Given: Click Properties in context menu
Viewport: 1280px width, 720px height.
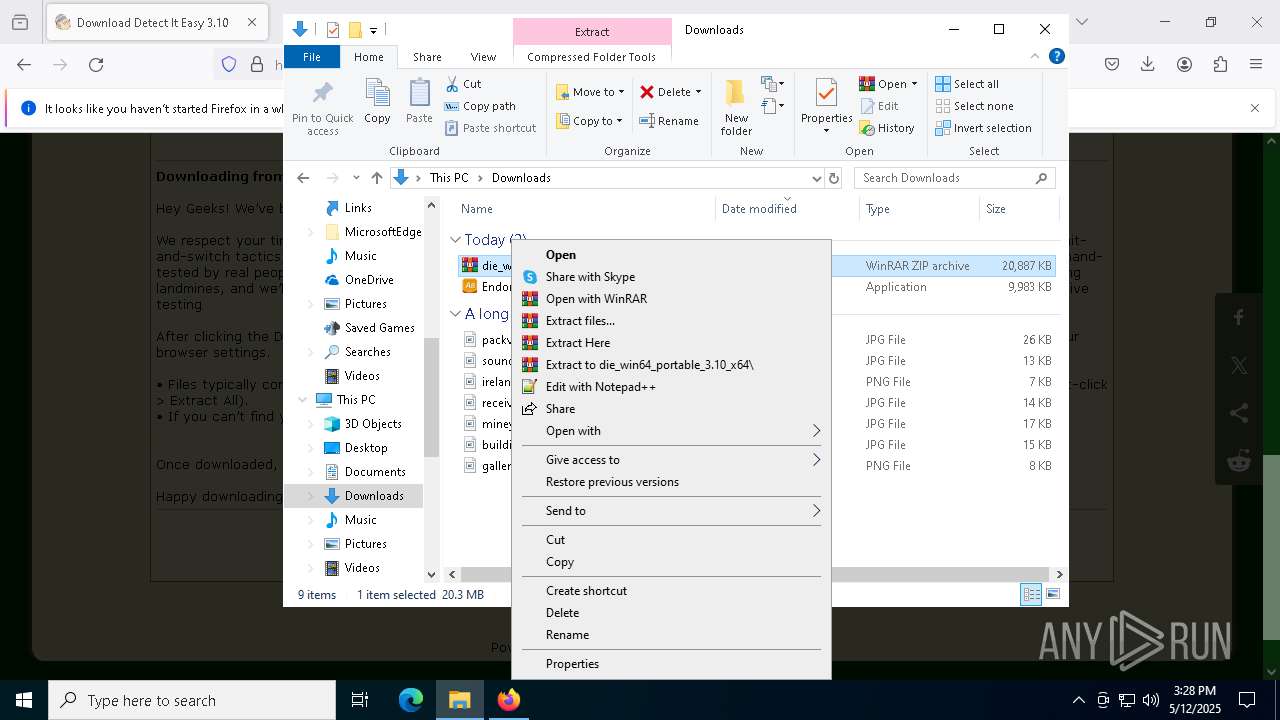Looking at the screenshot, I should (x=671, y=664).
